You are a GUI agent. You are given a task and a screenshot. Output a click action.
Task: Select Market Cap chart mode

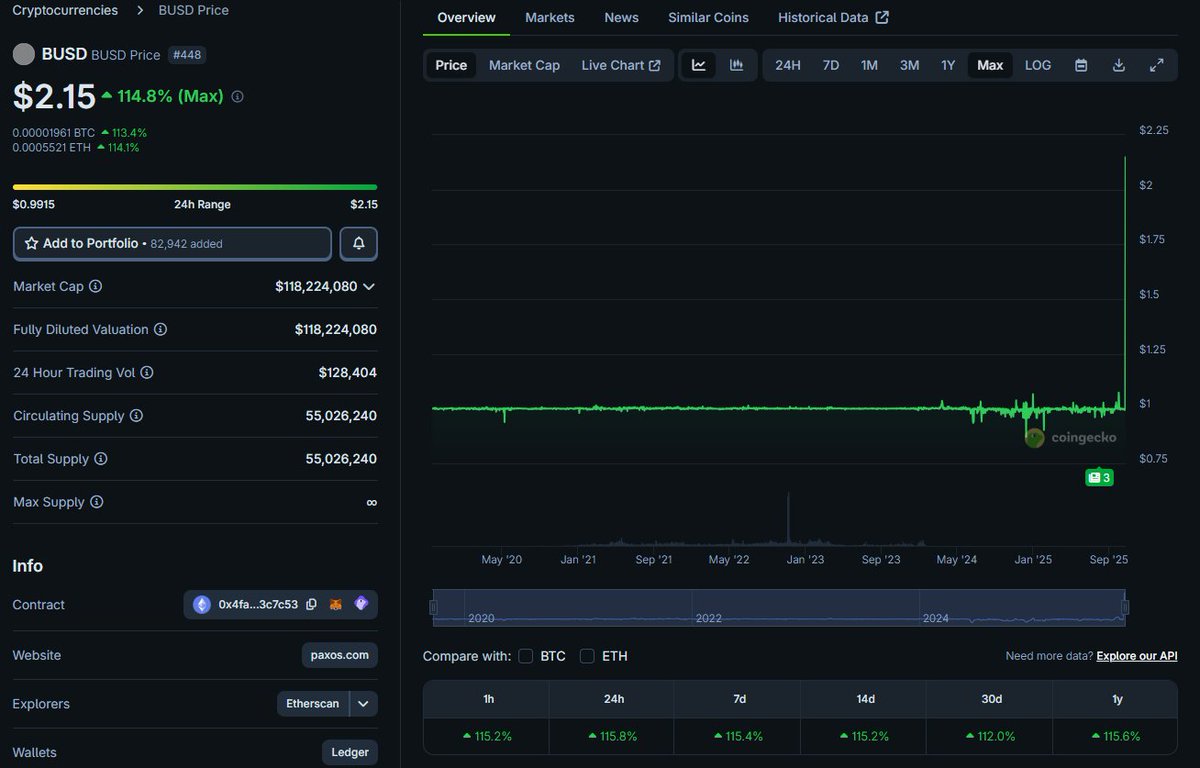click(x=524, y=65)
